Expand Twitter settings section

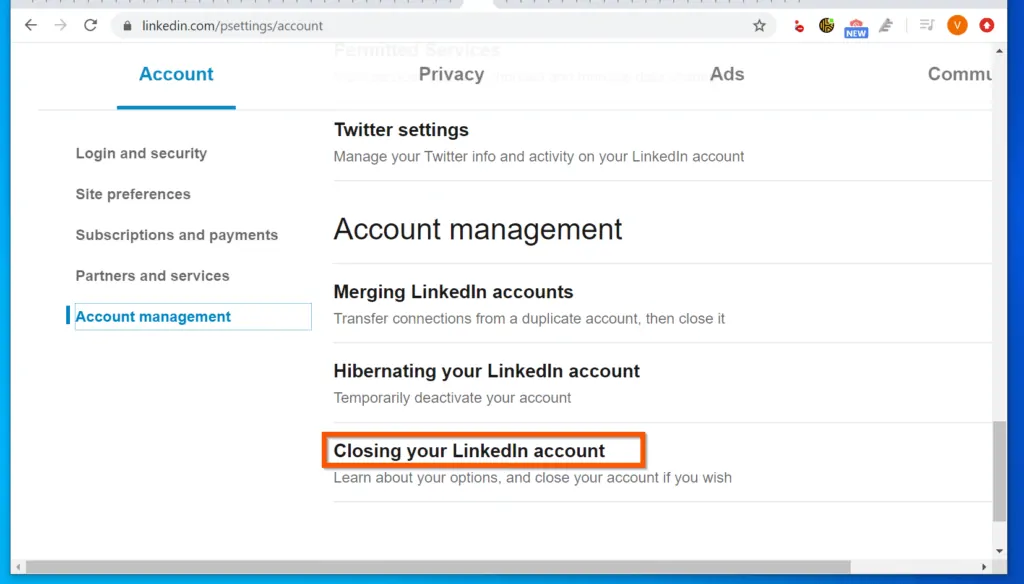coord(401,130)
